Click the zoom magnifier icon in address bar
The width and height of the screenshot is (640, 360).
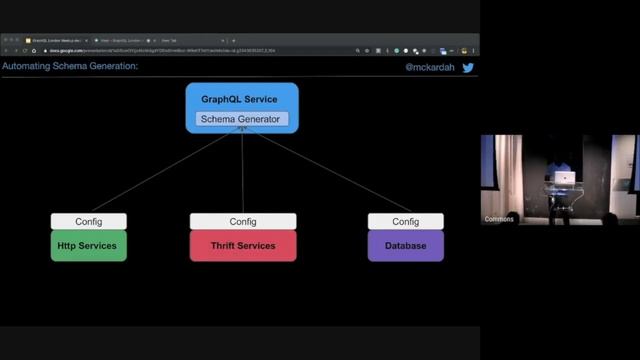pos(358,51)
